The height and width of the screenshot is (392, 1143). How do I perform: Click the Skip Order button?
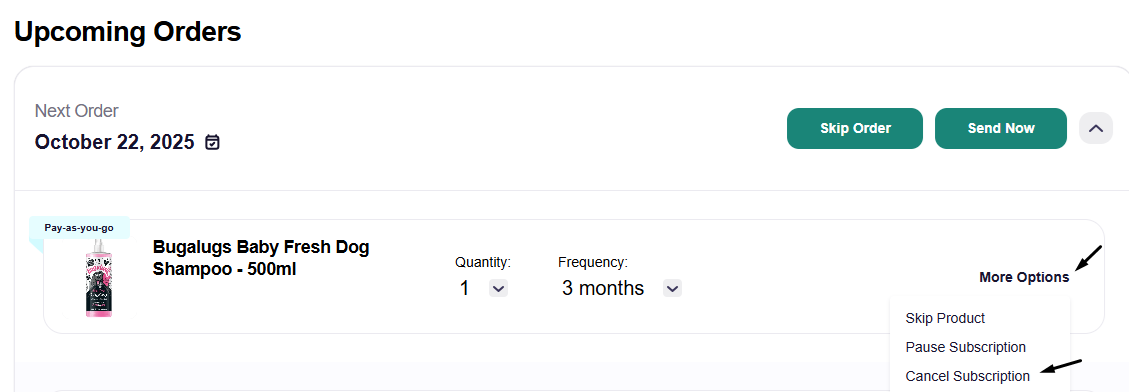point(855,128)
